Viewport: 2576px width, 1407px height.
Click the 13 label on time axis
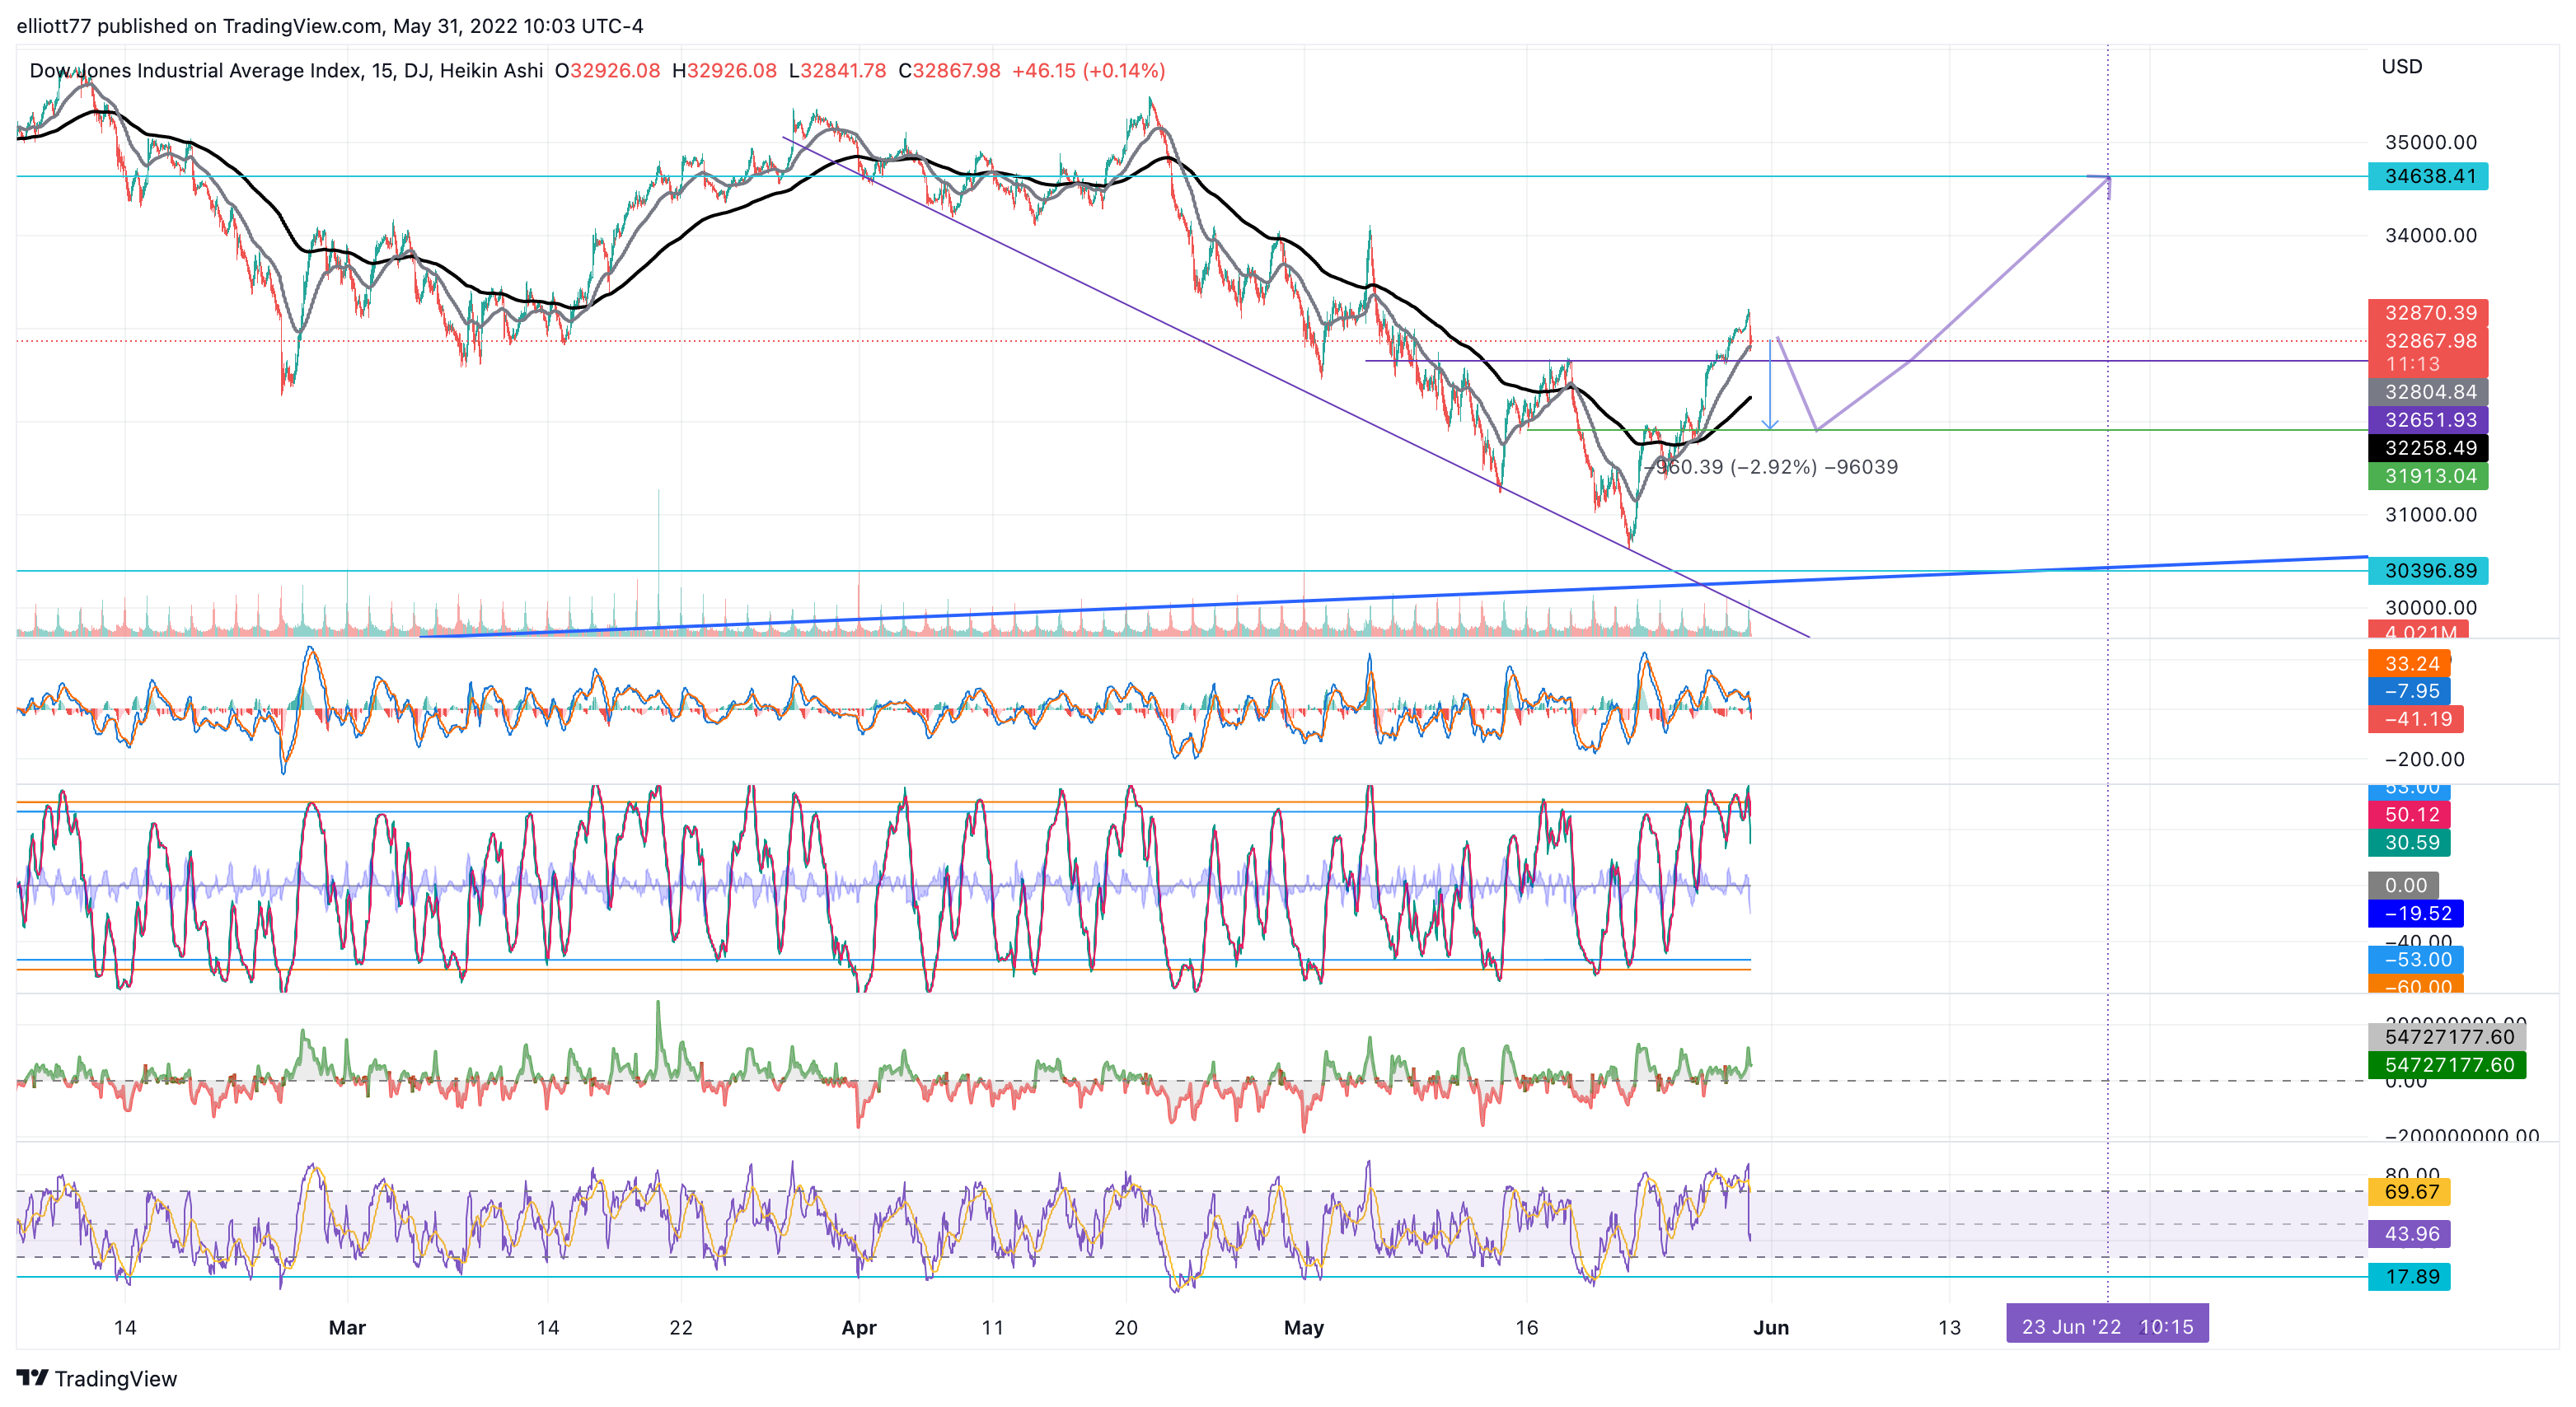click(1949, 1328)
